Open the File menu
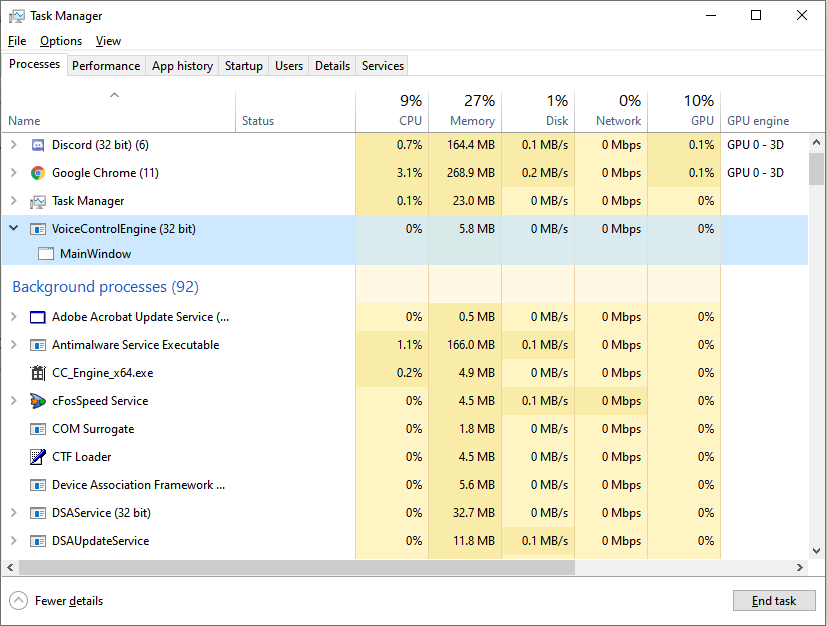The width and height of the screenshot is (827, 626). pos(17,41)
